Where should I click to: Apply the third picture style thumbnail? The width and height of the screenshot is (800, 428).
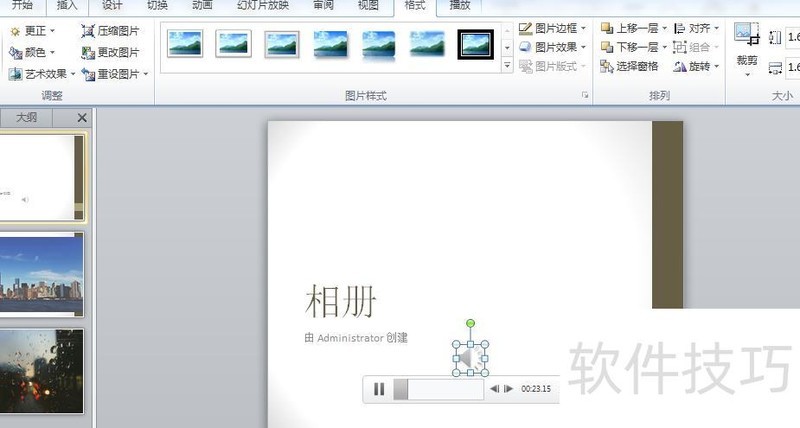[x=282, y=44]
